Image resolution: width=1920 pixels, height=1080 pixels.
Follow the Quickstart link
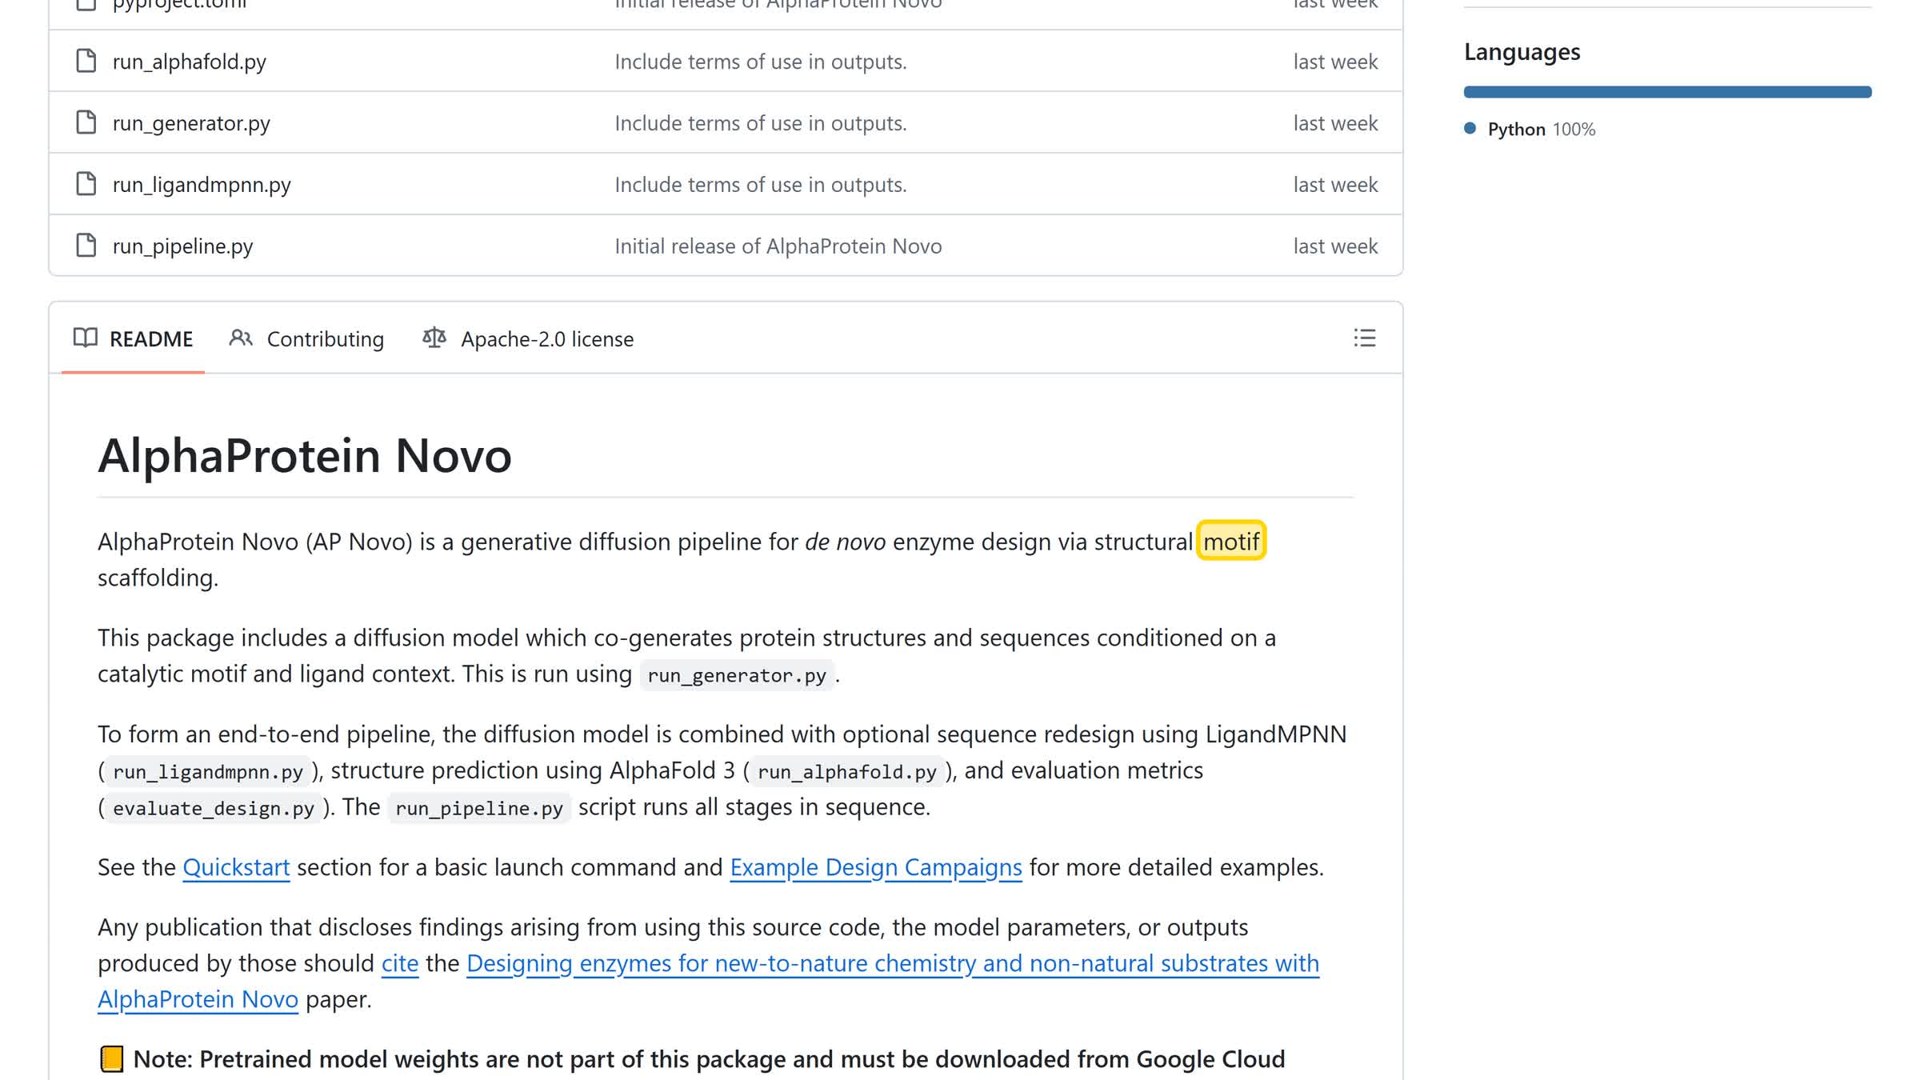[x=236, y=867]
